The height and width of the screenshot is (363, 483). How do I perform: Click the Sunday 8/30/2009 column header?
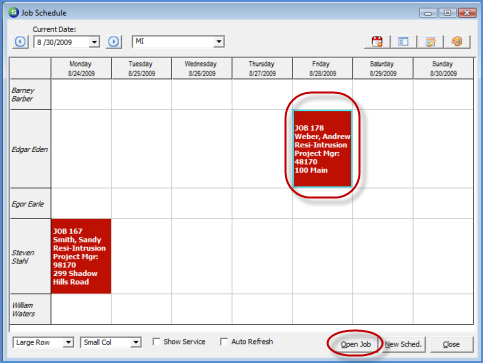click(443, 68)
